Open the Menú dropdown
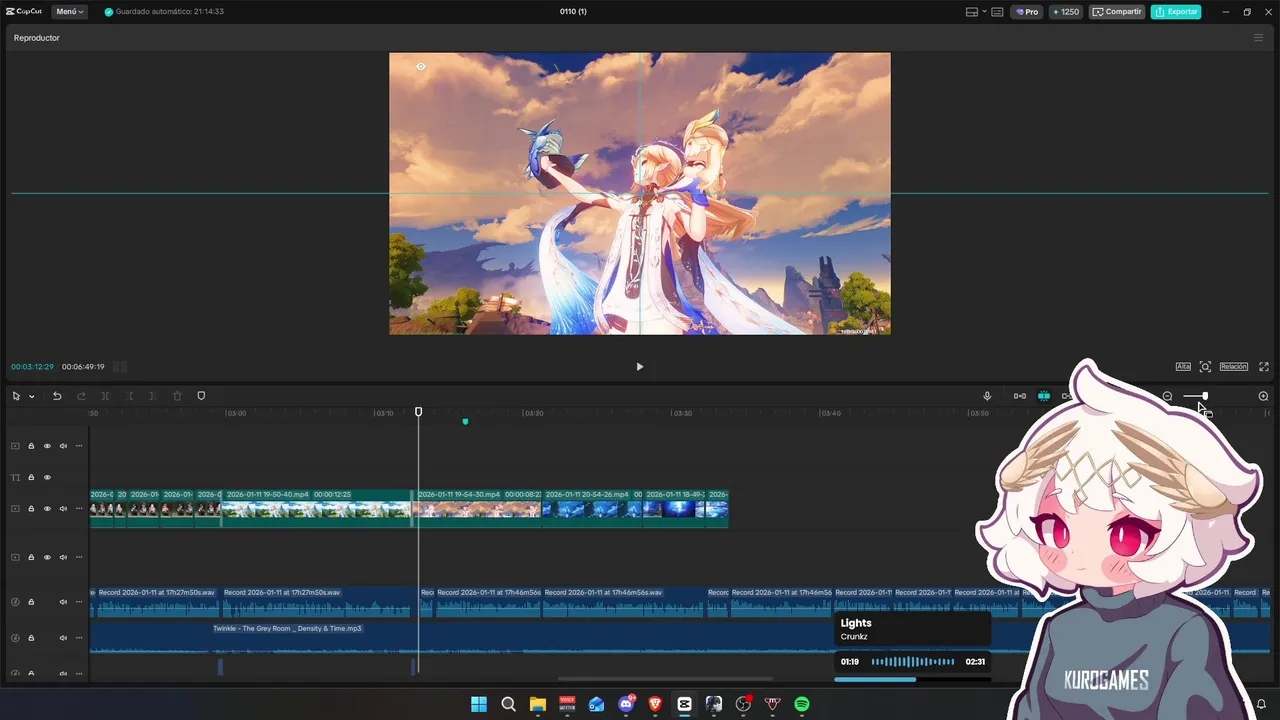The width and height of the screenshot is (1280, 720). tap(69, 12)
